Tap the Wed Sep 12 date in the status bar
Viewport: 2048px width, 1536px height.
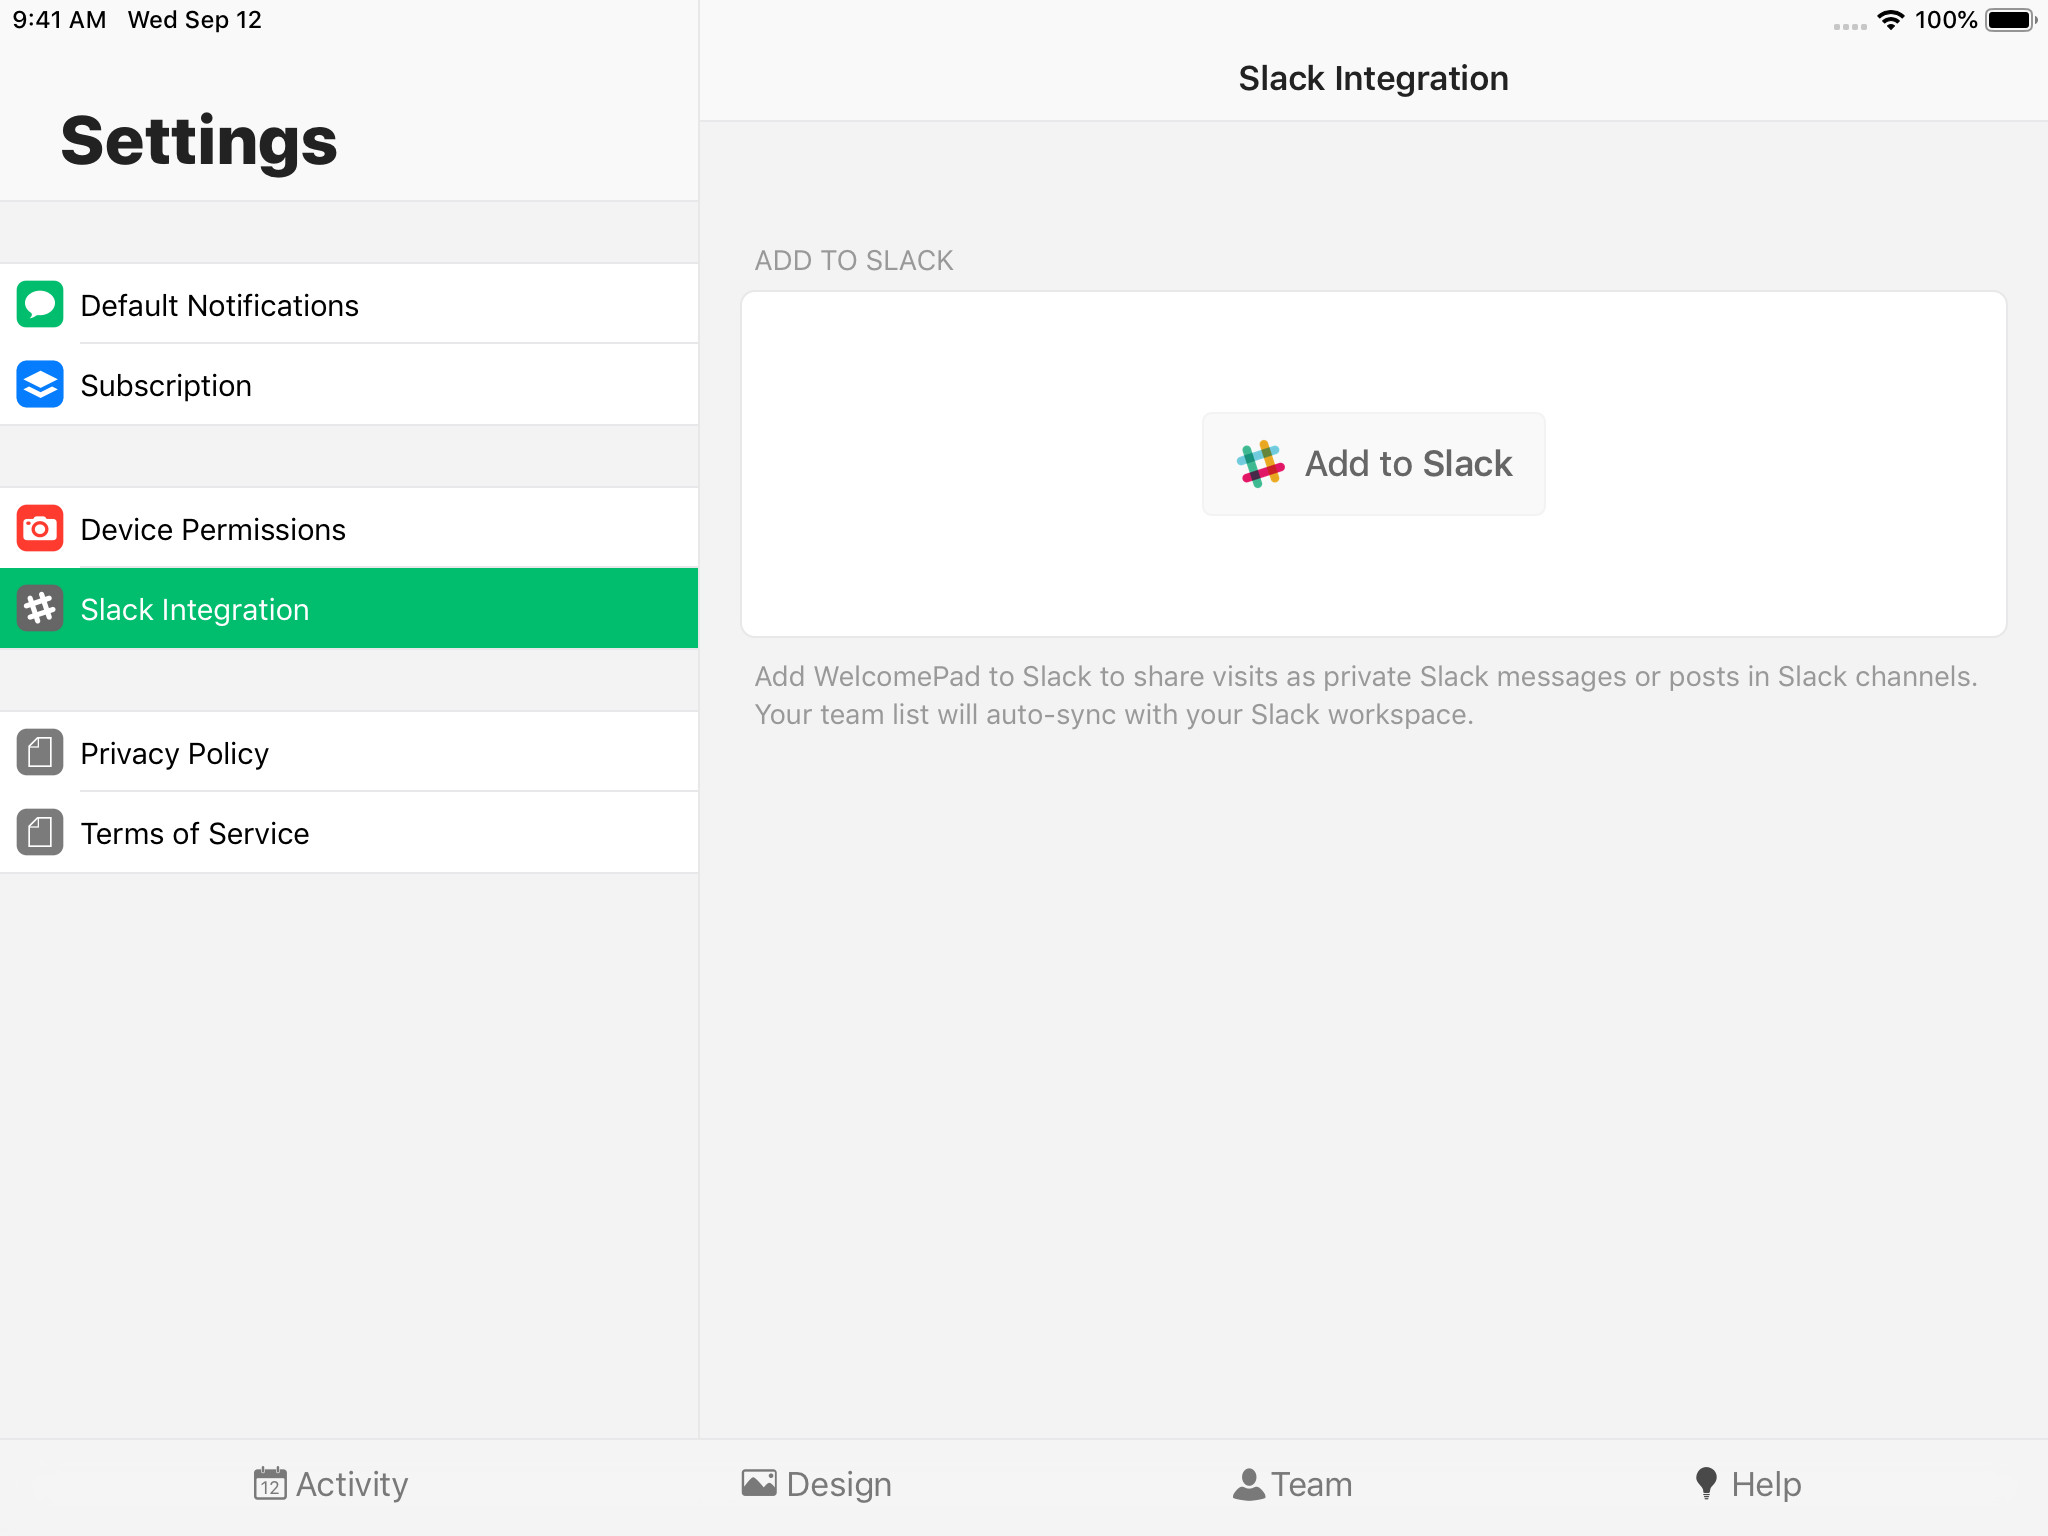point(195,20)
